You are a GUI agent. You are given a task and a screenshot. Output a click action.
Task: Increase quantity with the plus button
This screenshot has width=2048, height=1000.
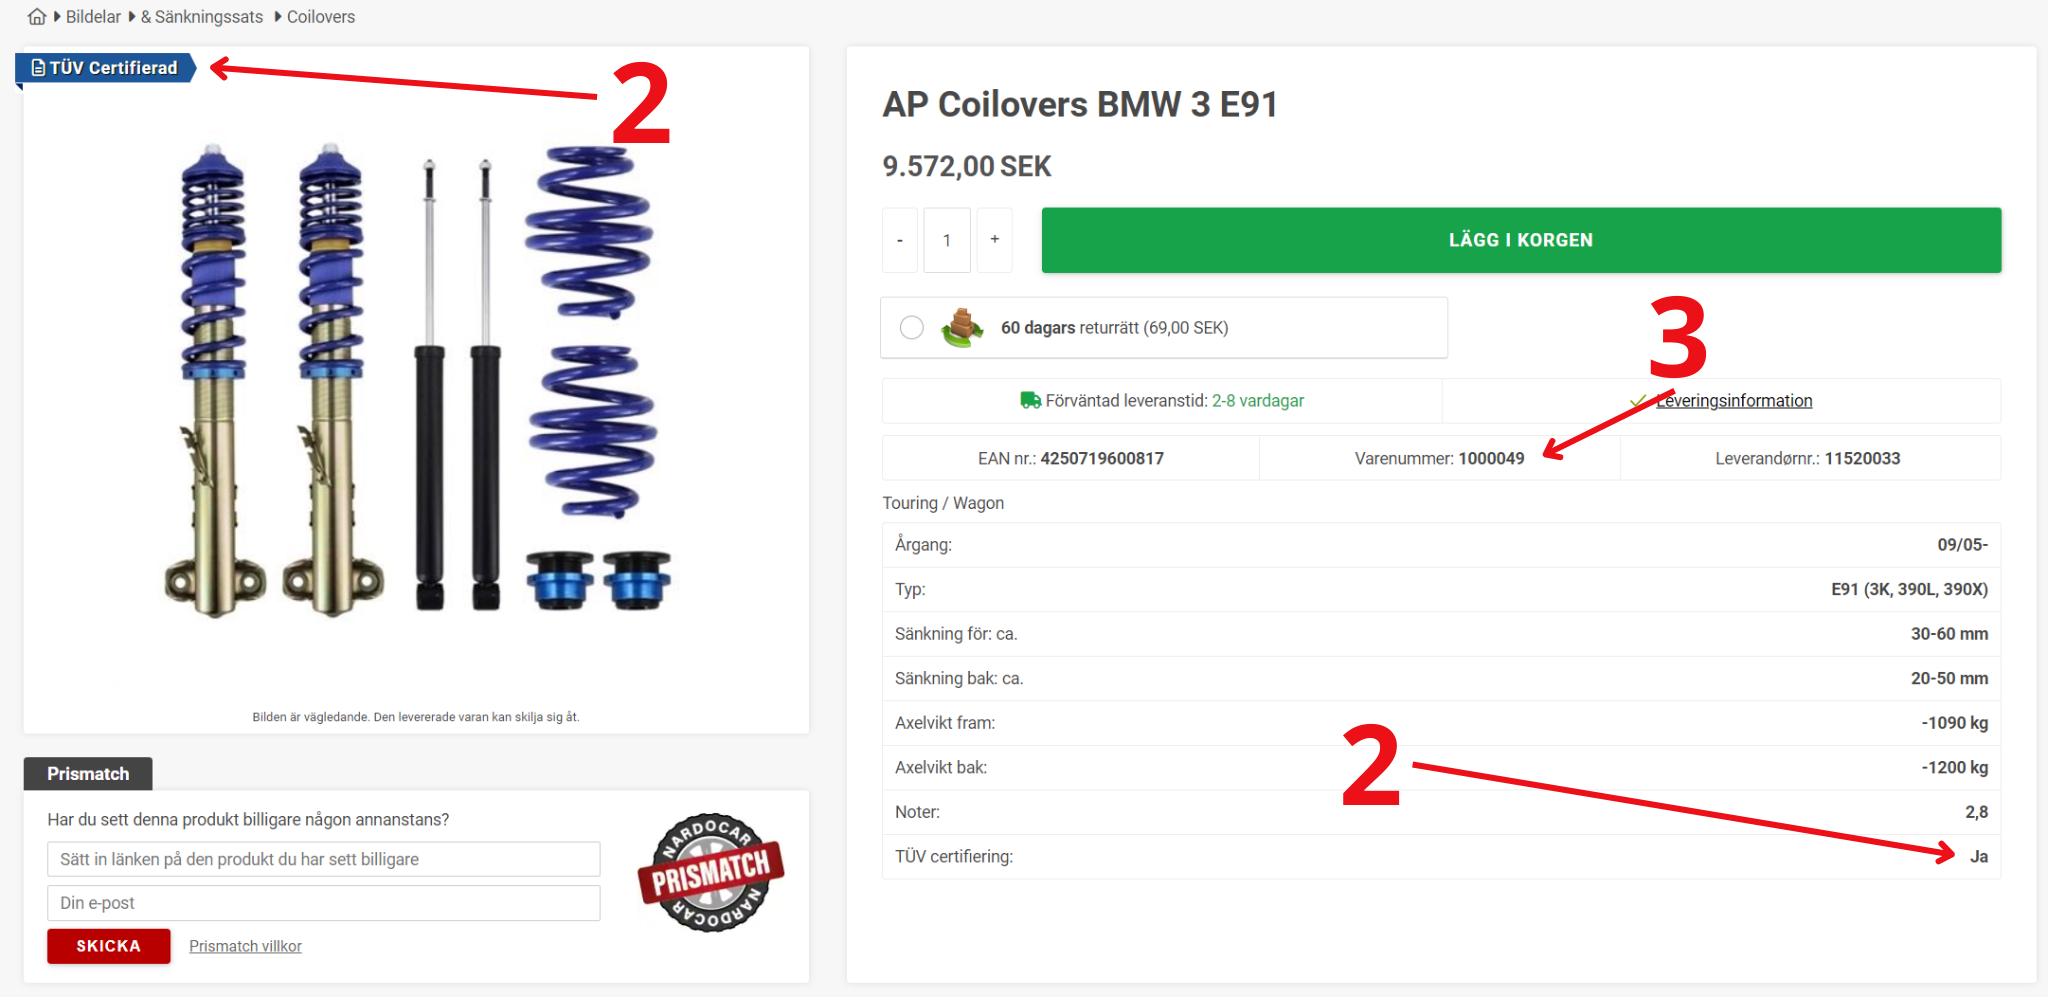click(994, 240)
